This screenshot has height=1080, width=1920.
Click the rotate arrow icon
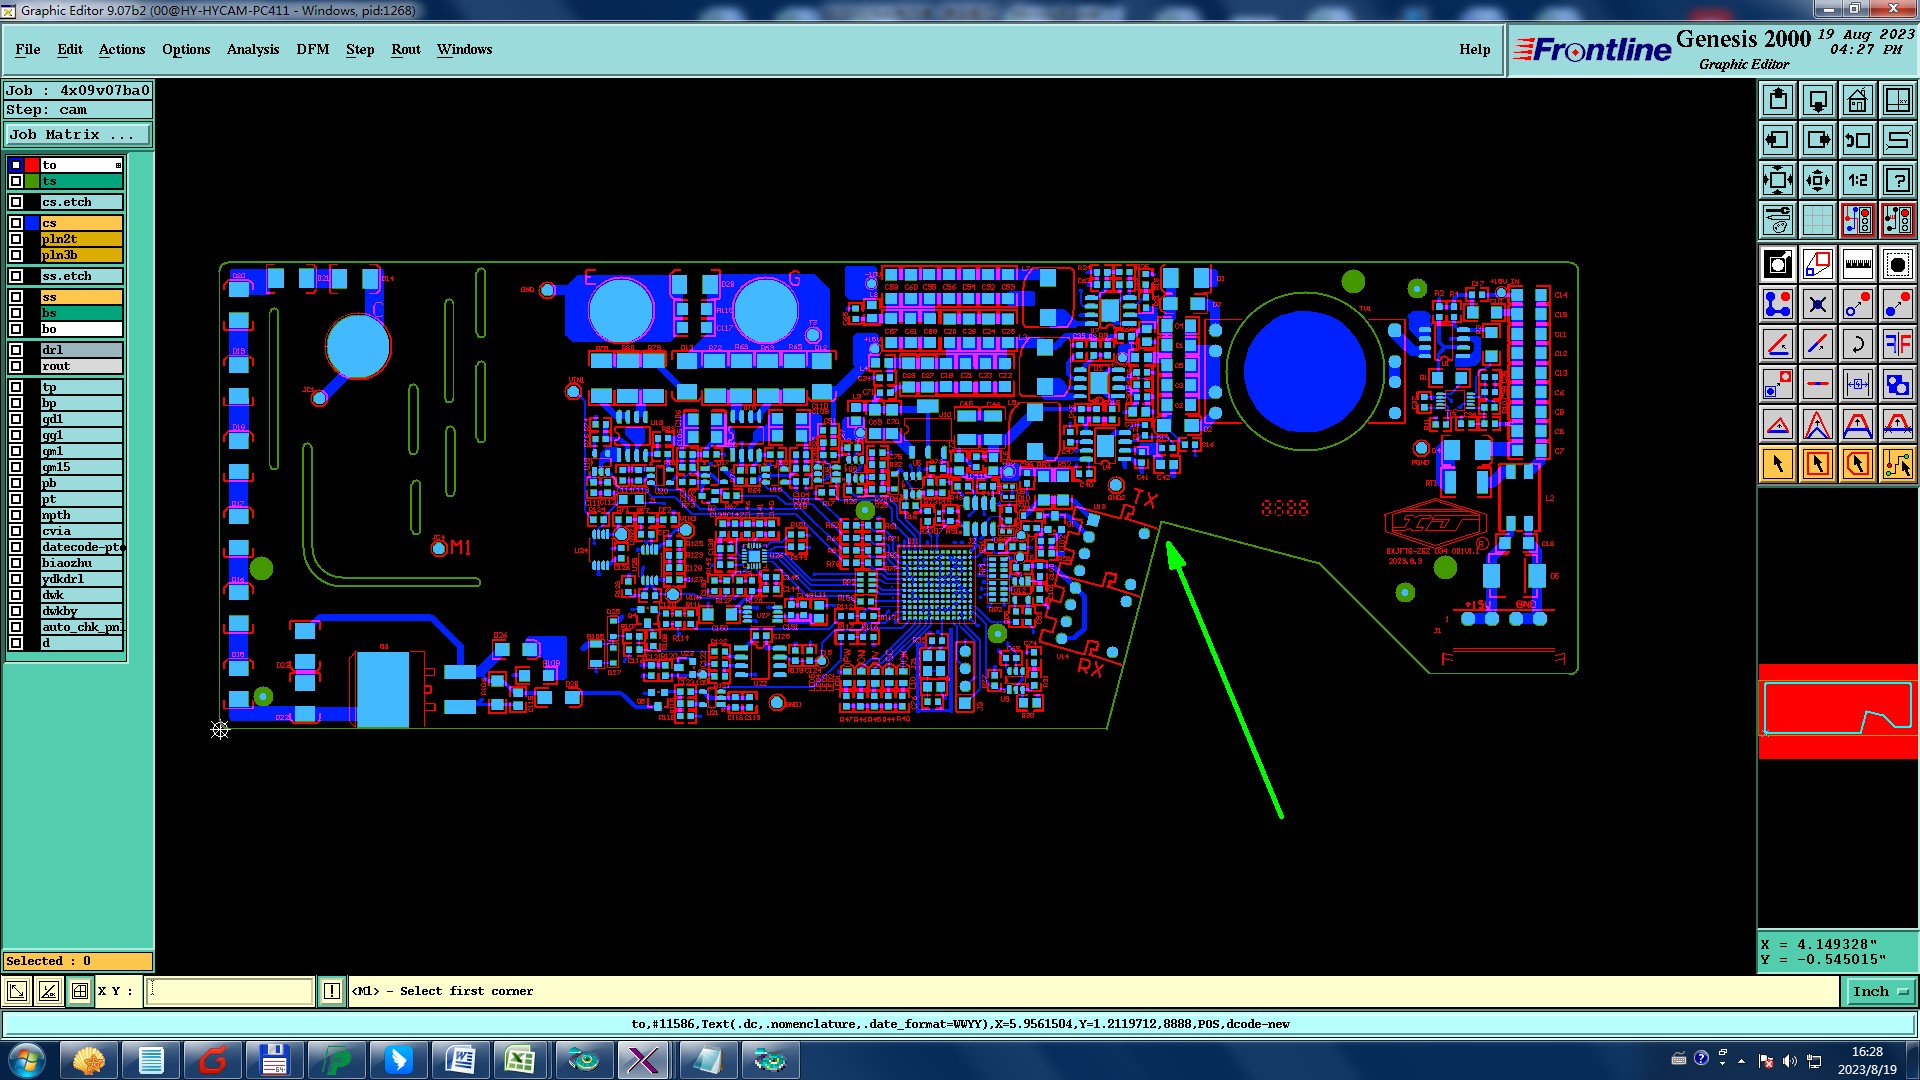point(1858,344)
